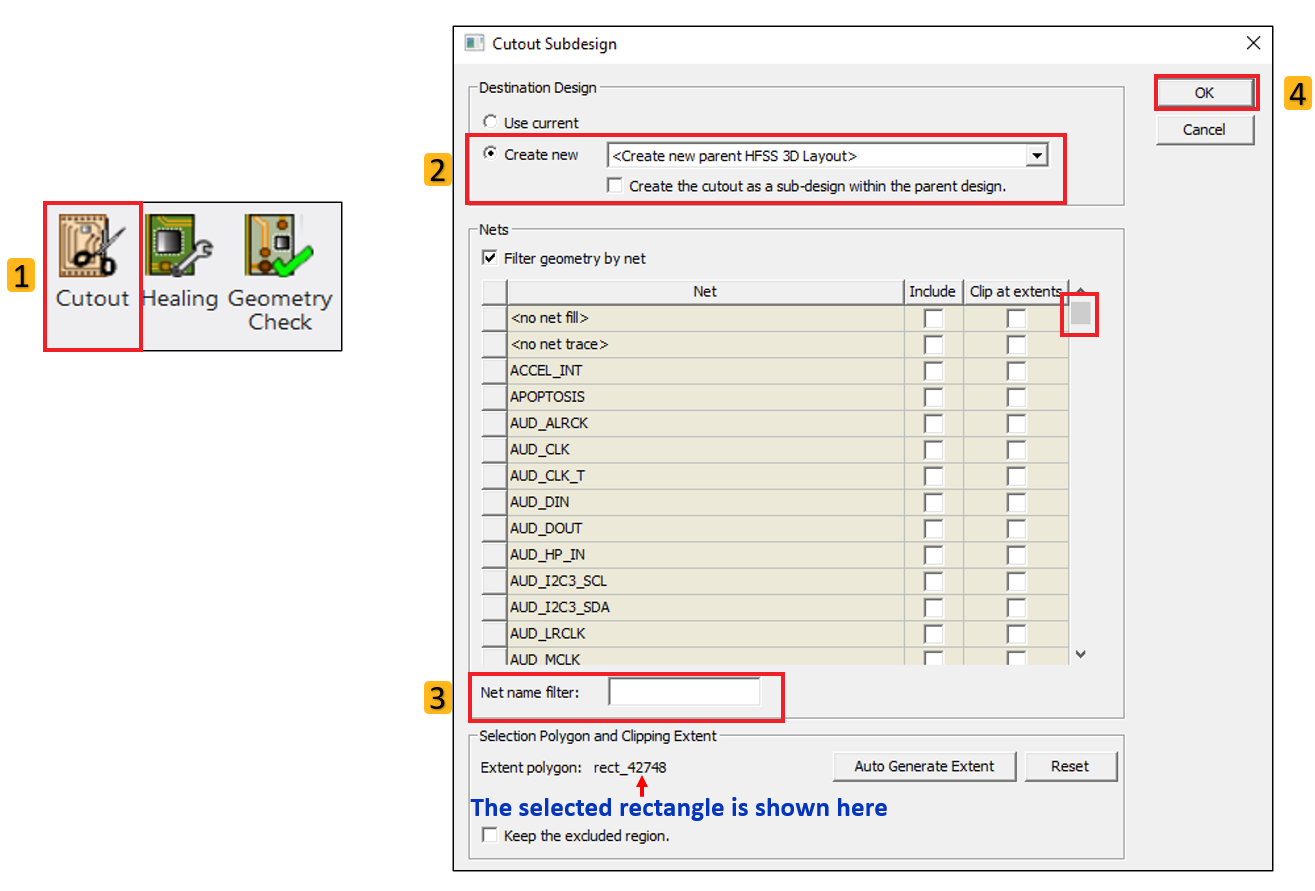Select the Create new radio button
The width and height of the screenshot is (1315, 891).
point(491,154)
